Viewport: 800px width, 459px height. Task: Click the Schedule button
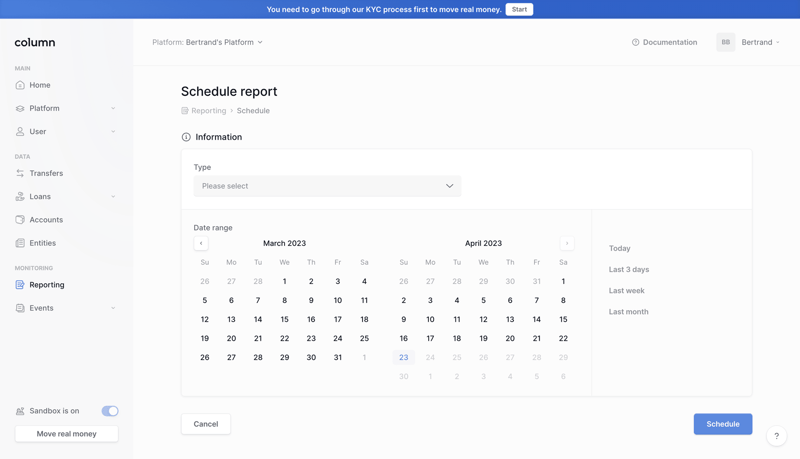[x=722, y=424]
